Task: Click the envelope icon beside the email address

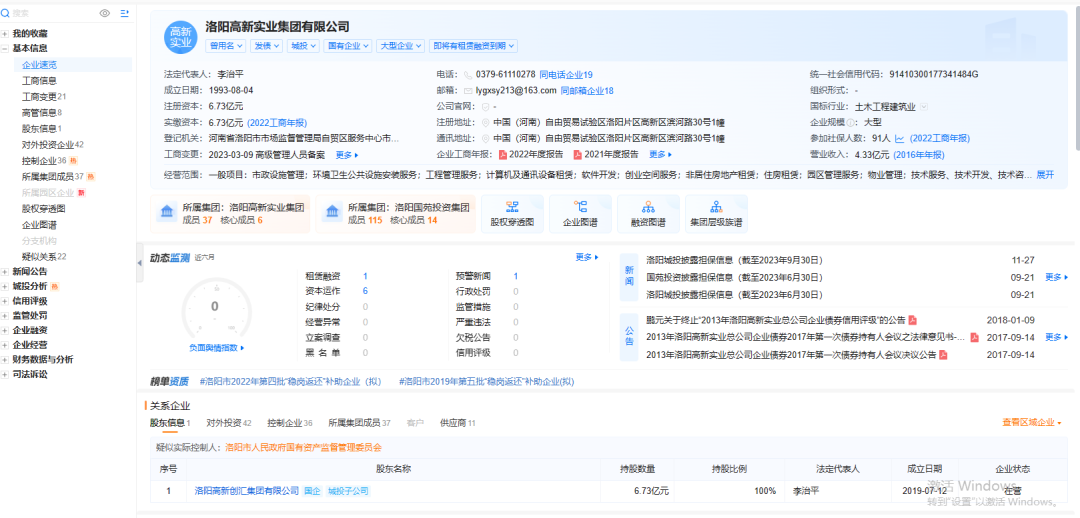Action: pos(468,90)
